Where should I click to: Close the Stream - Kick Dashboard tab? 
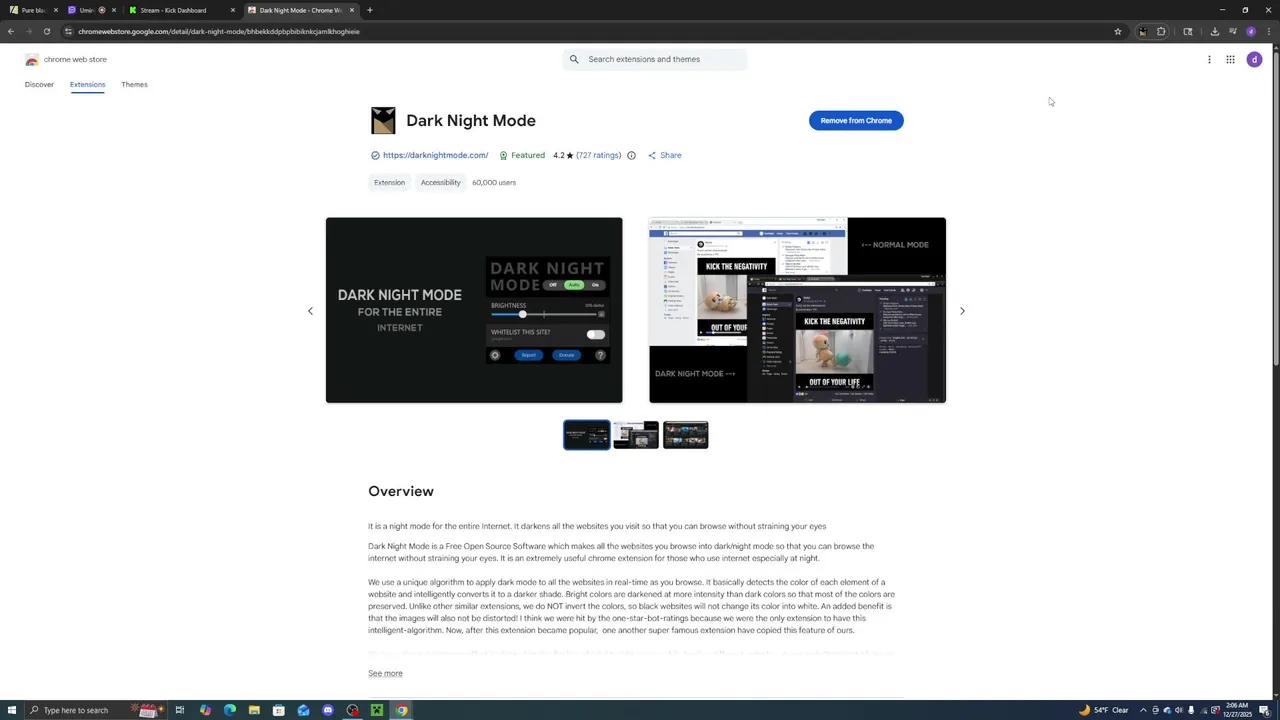click(233, 10)
